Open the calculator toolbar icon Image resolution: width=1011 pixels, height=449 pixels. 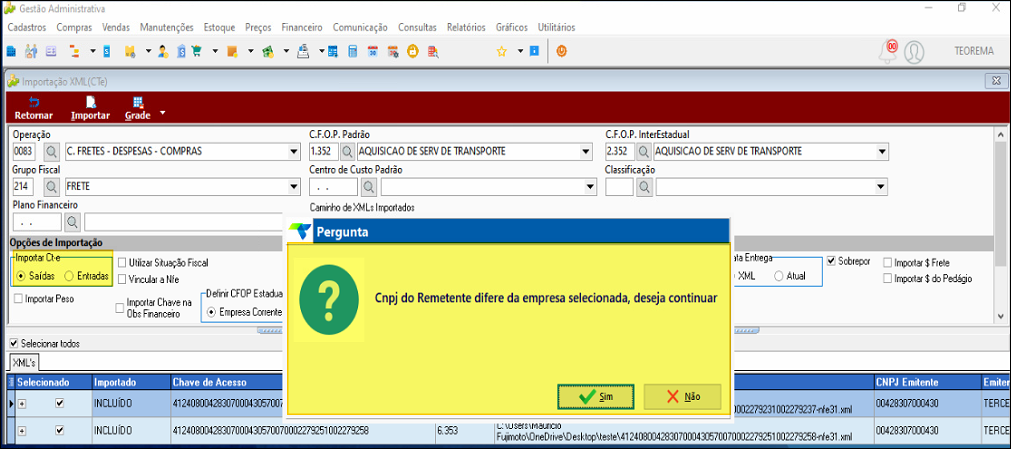(353, 52)
